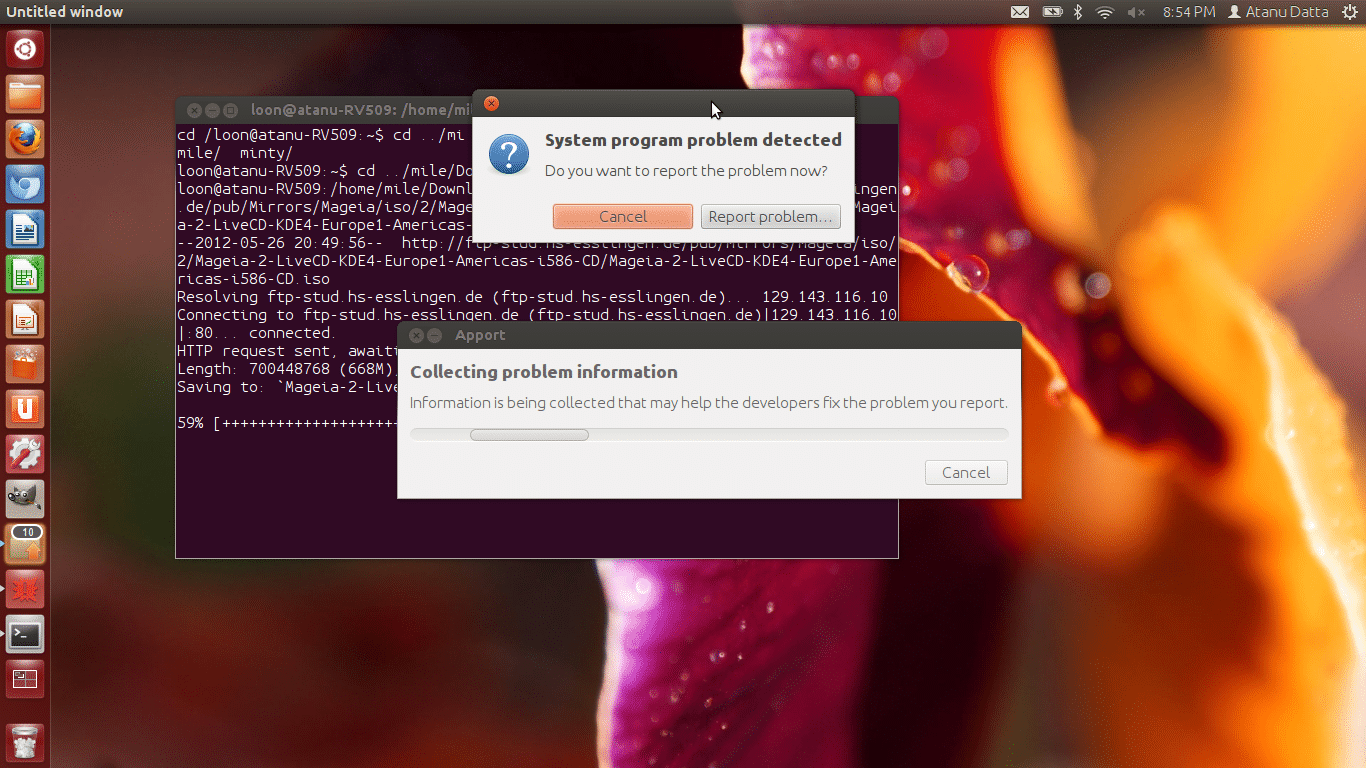Open the Files folder in the launcher

pyautogui.click(x=25, y=94)
